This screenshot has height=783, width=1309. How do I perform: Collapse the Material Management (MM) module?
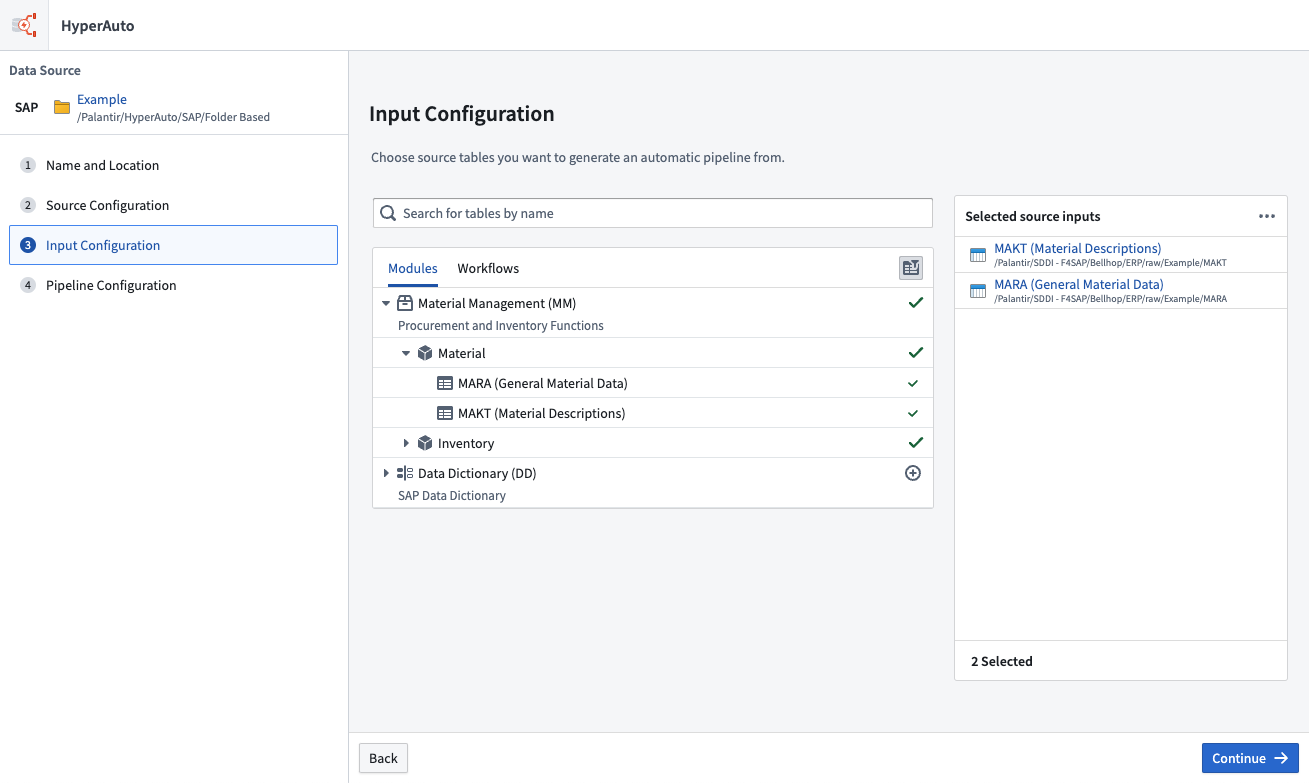click(x=386, y=303)
